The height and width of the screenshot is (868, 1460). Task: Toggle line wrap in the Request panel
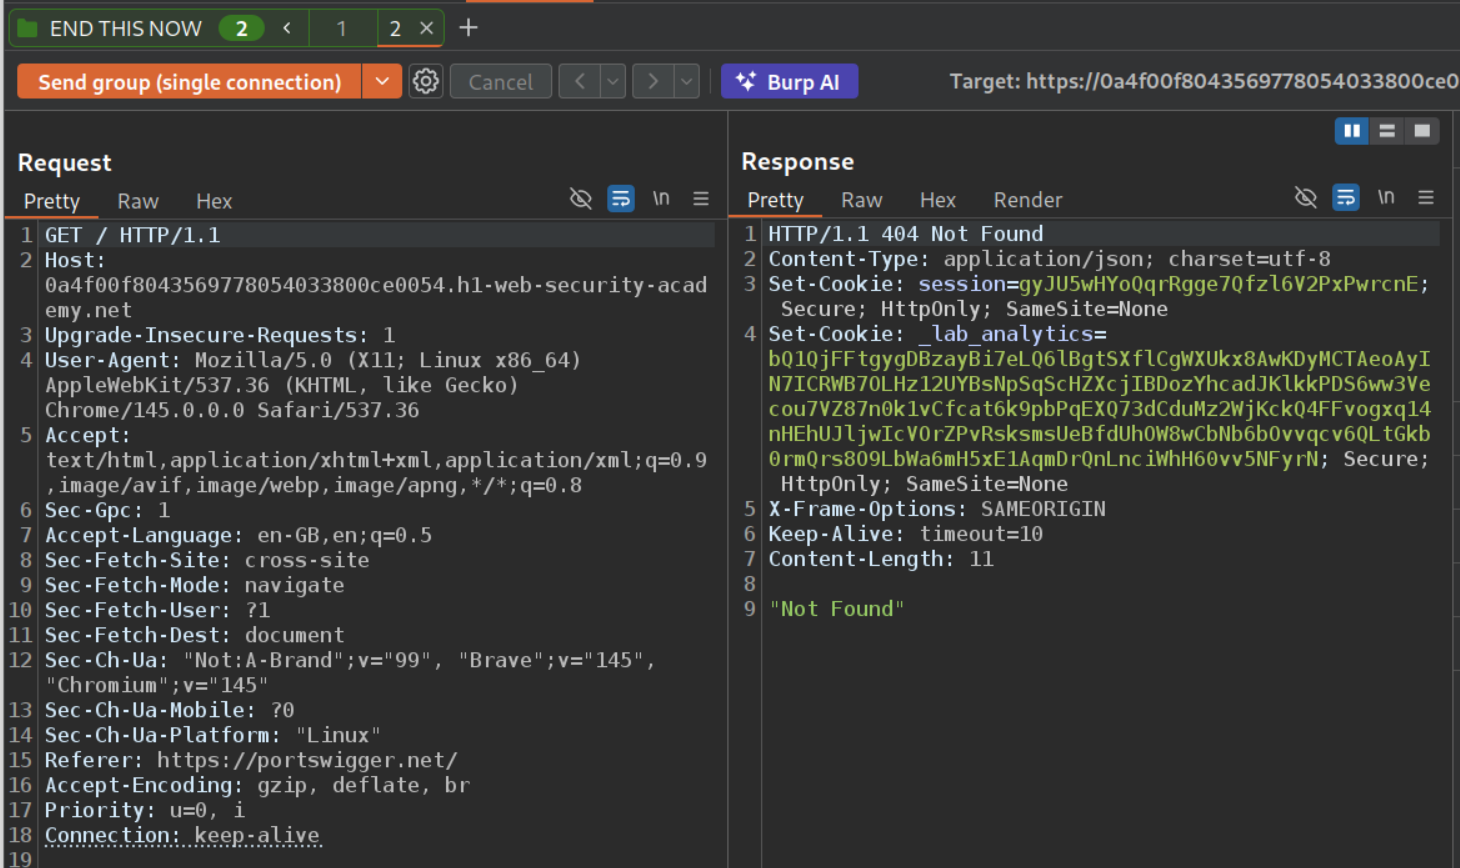click(x=620, y=199)
